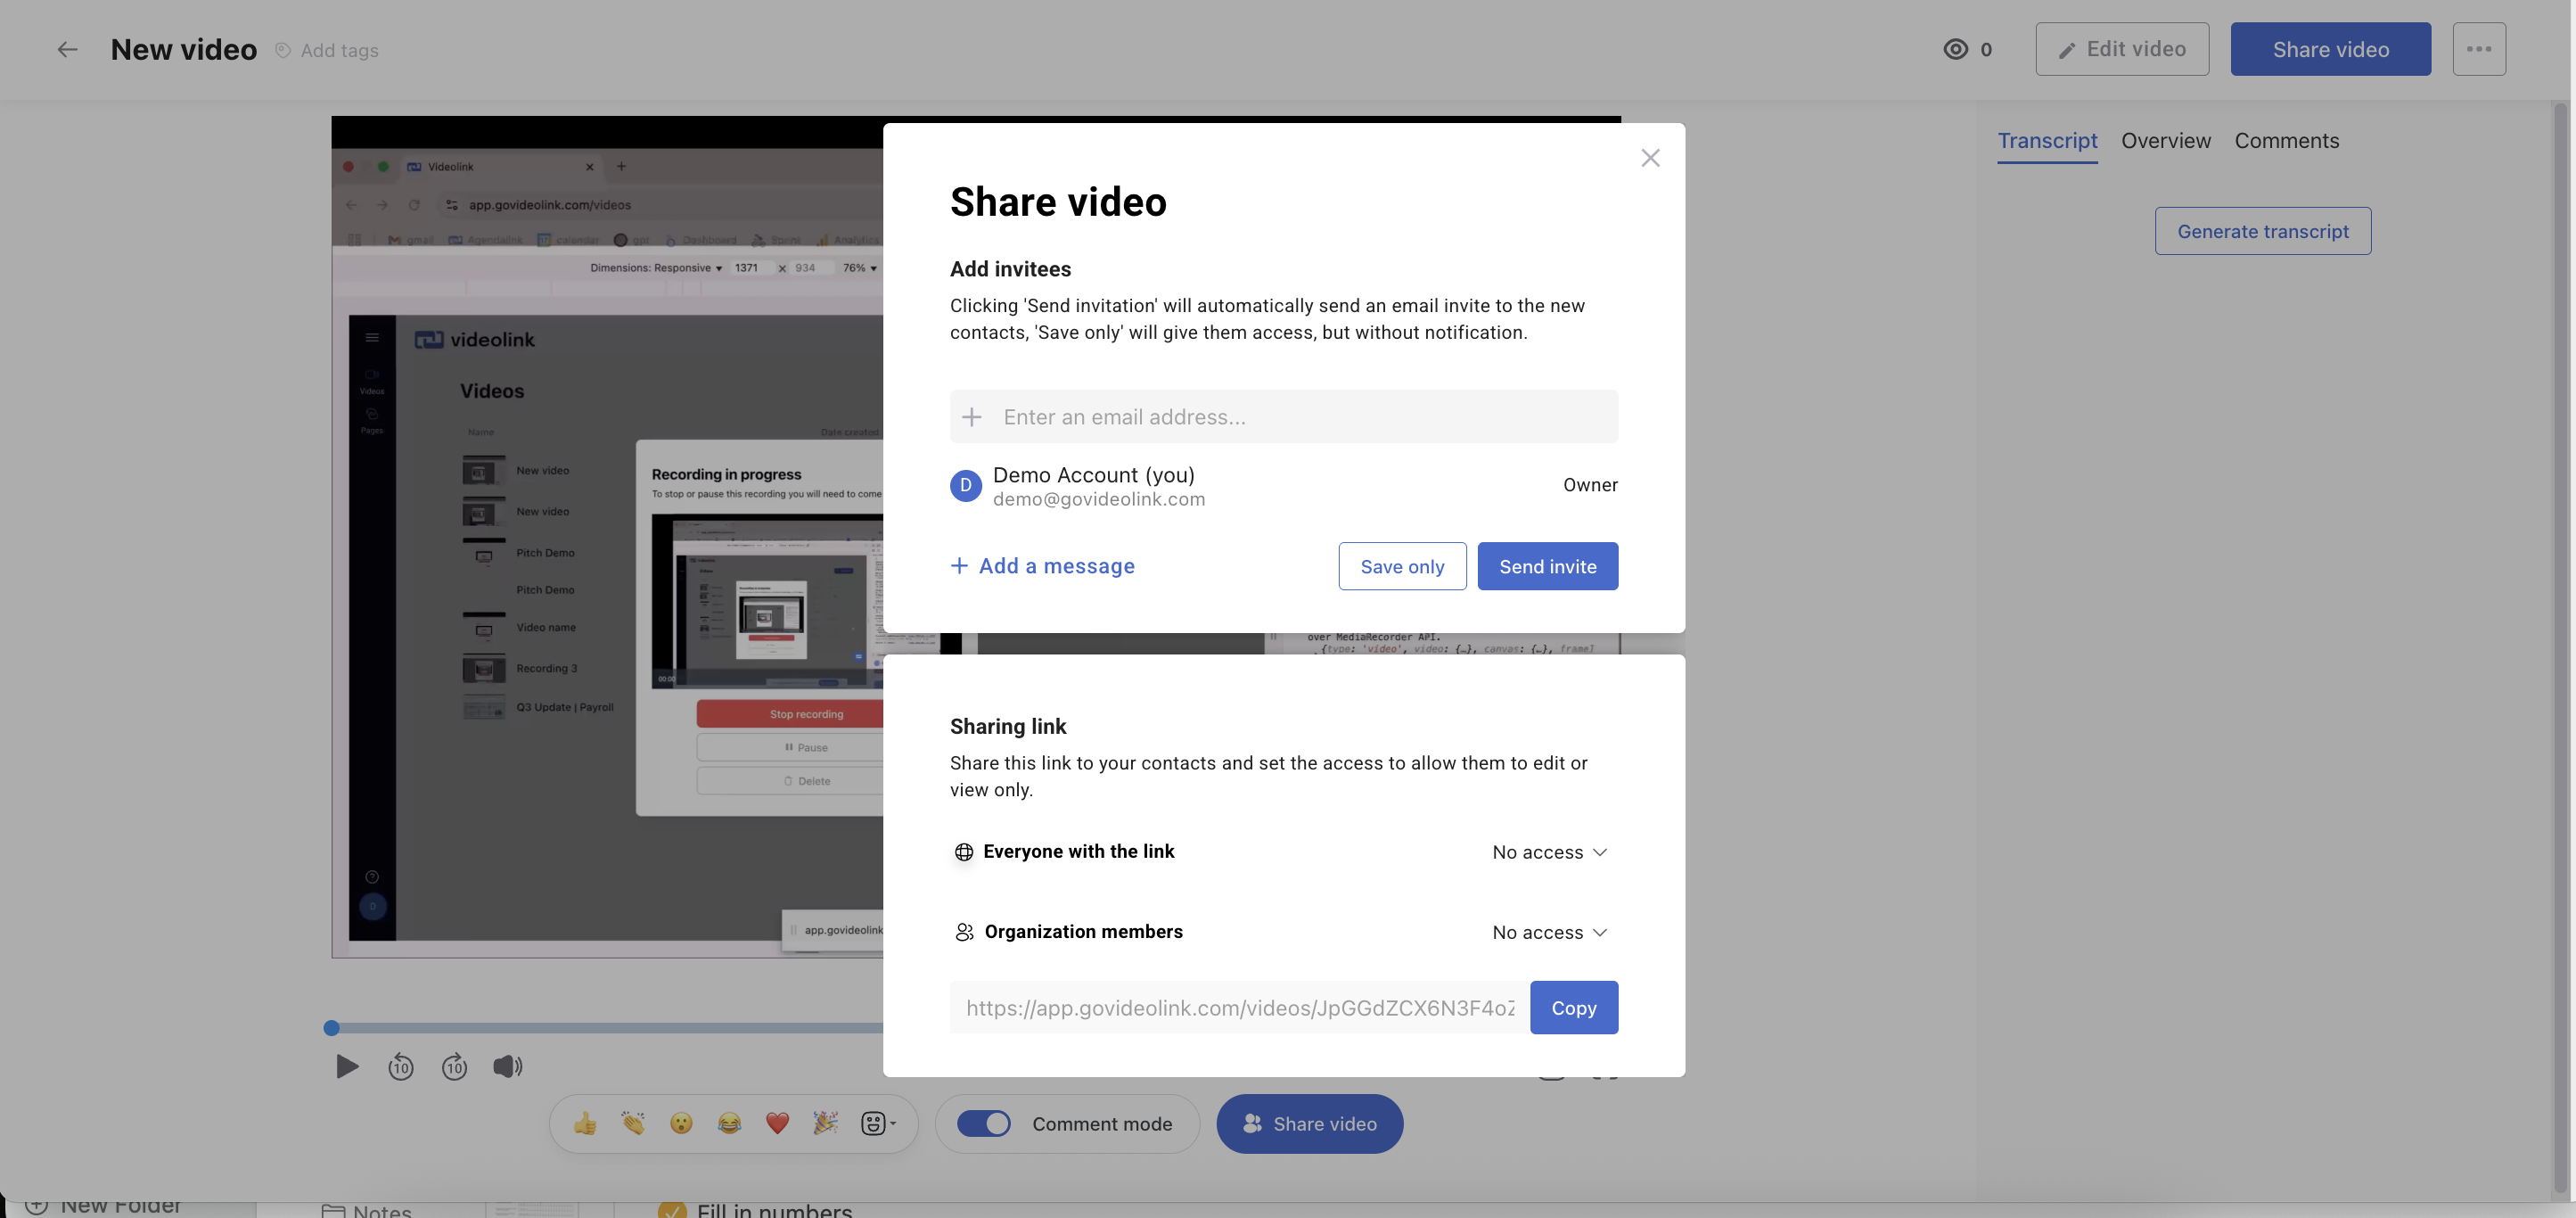Toggle the Comment mode switch

pos(983,1124)
